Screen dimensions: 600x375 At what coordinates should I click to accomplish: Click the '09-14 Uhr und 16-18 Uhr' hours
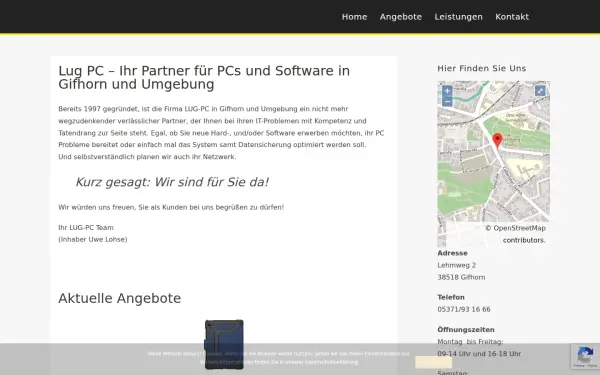pos(479,354)
